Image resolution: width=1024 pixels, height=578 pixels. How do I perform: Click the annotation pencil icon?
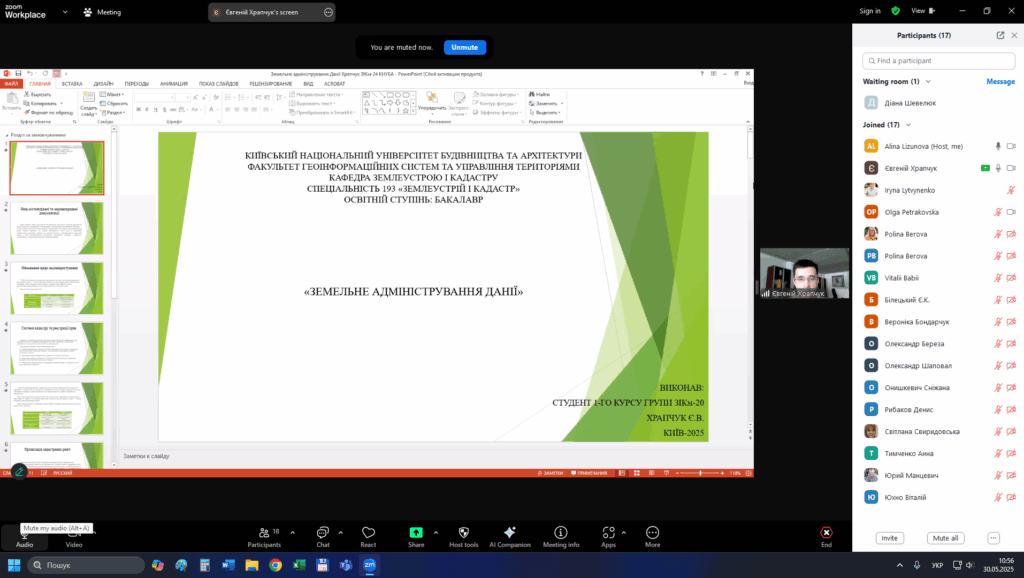tap(19, 471)
